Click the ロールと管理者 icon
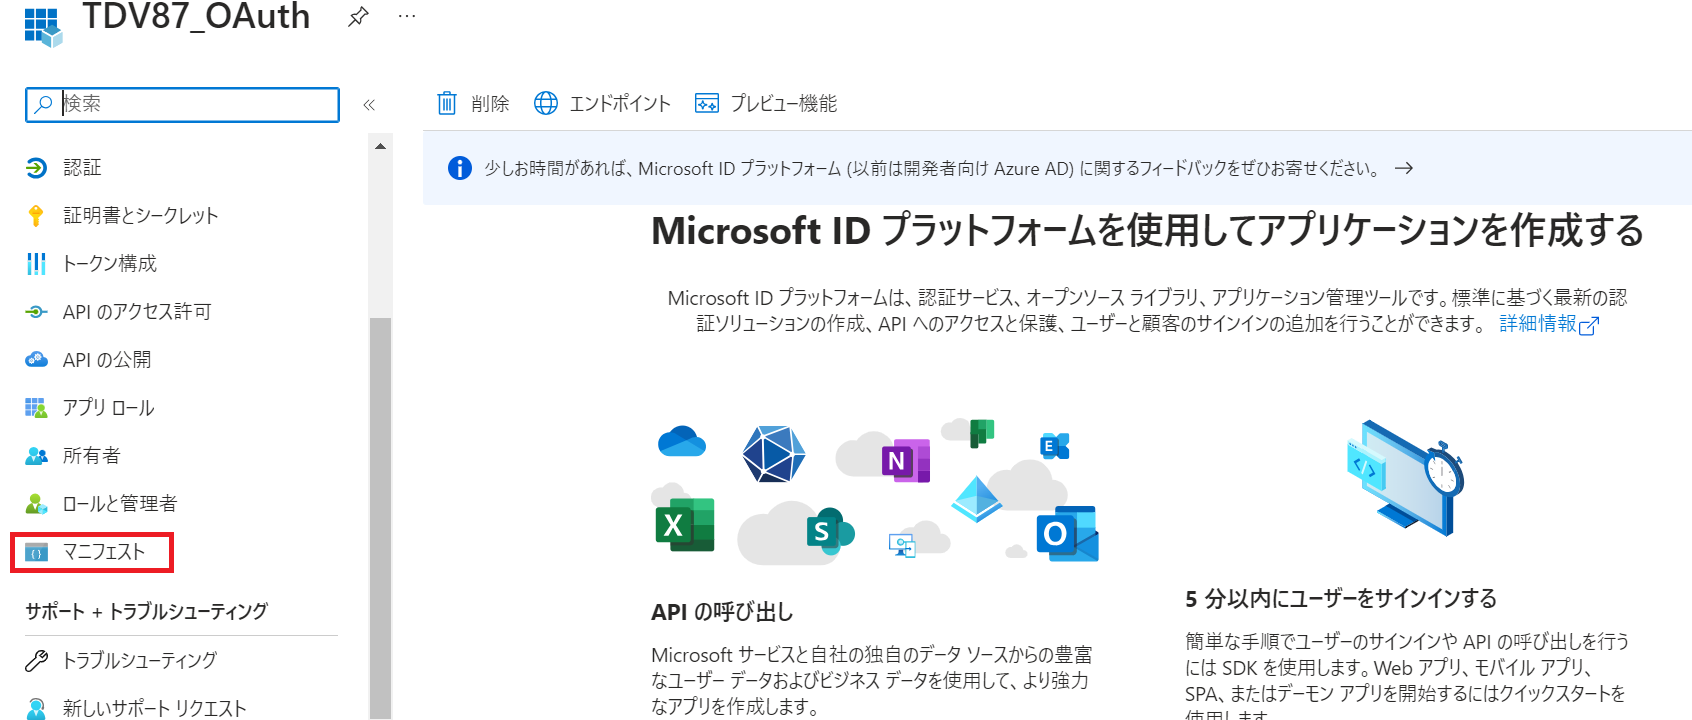Viewport: 1692px width, 720px height. click(36, 504)
